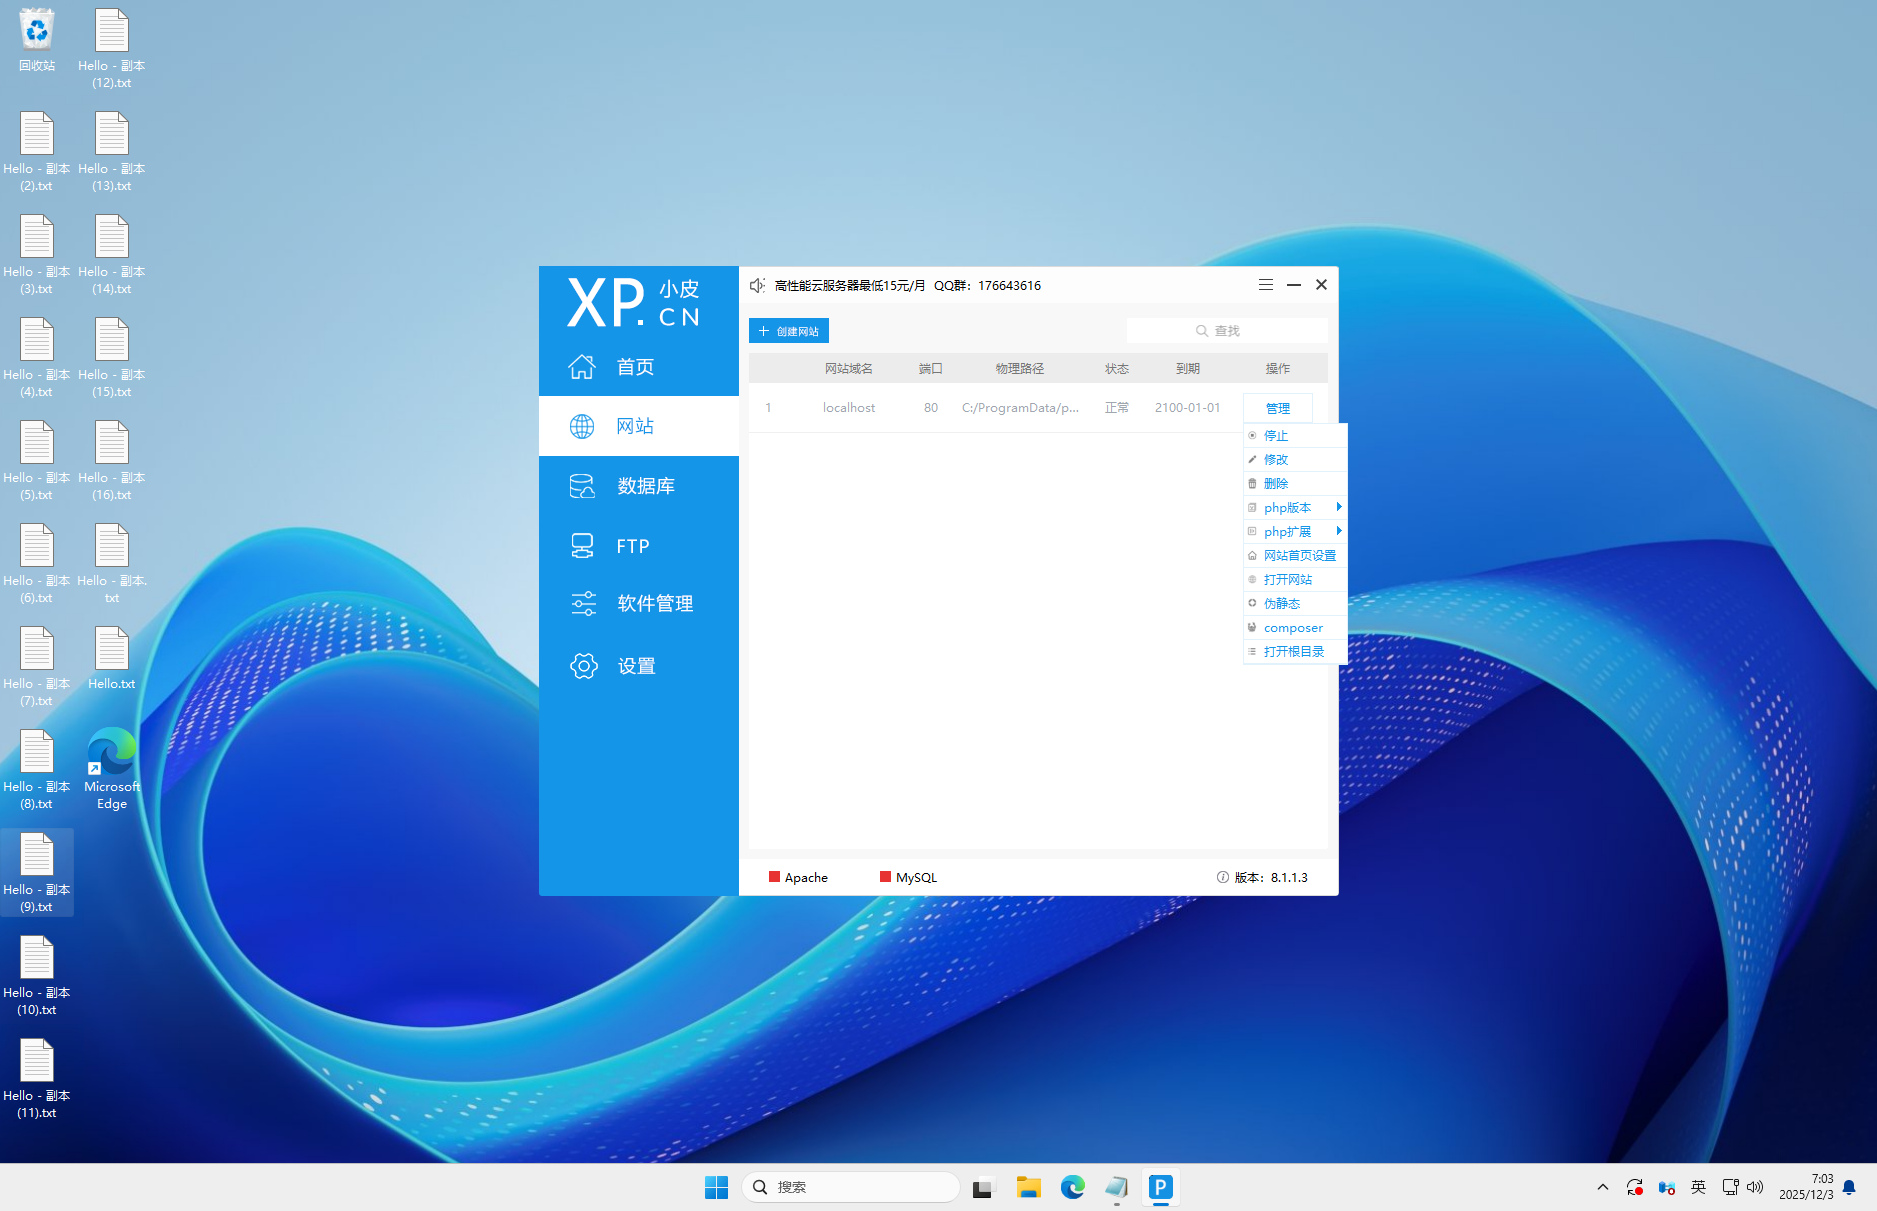Click the network icon in tray
The height and width of the screenshot is (1211, 1877).
(1730, 1187)
